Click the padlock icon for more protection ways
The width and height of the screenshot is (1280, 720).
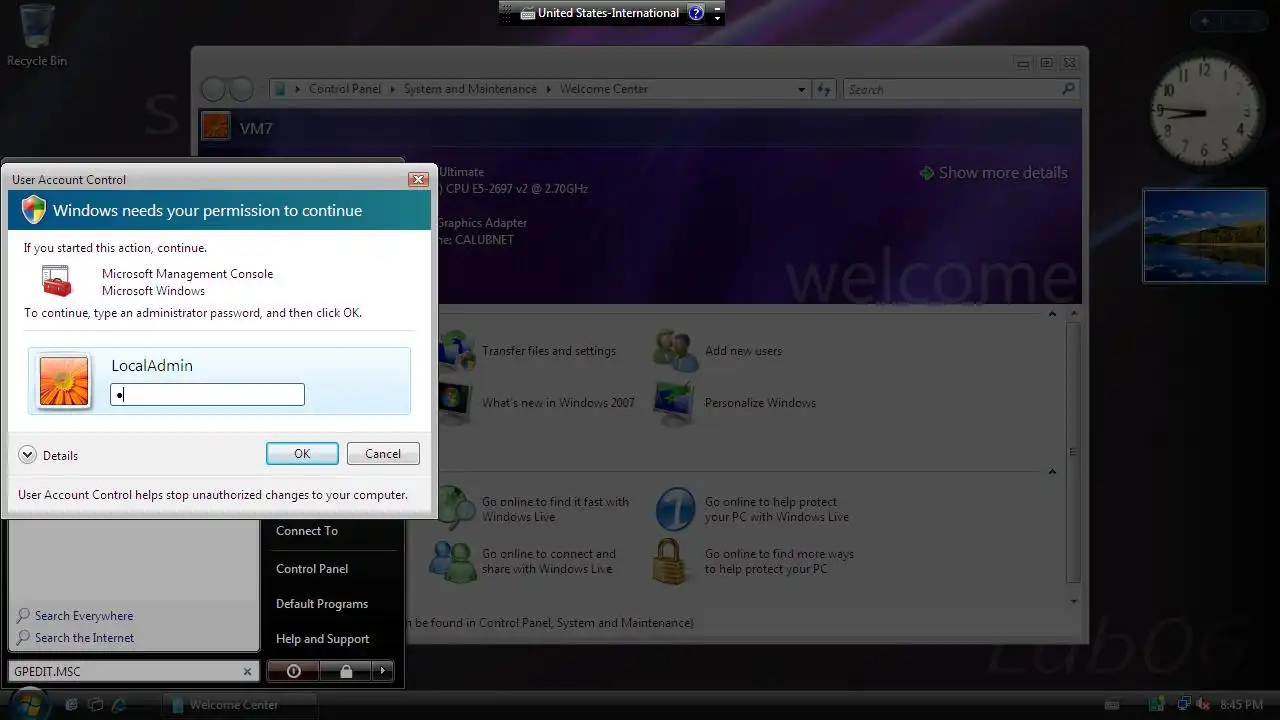(672, 561)
